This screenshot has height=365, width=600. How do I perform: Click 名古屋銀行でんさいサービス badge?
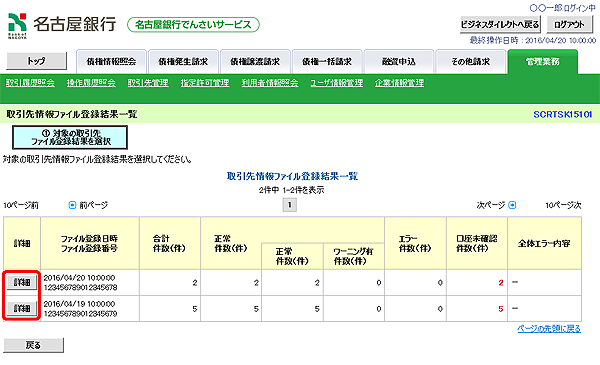coord(193,25)
